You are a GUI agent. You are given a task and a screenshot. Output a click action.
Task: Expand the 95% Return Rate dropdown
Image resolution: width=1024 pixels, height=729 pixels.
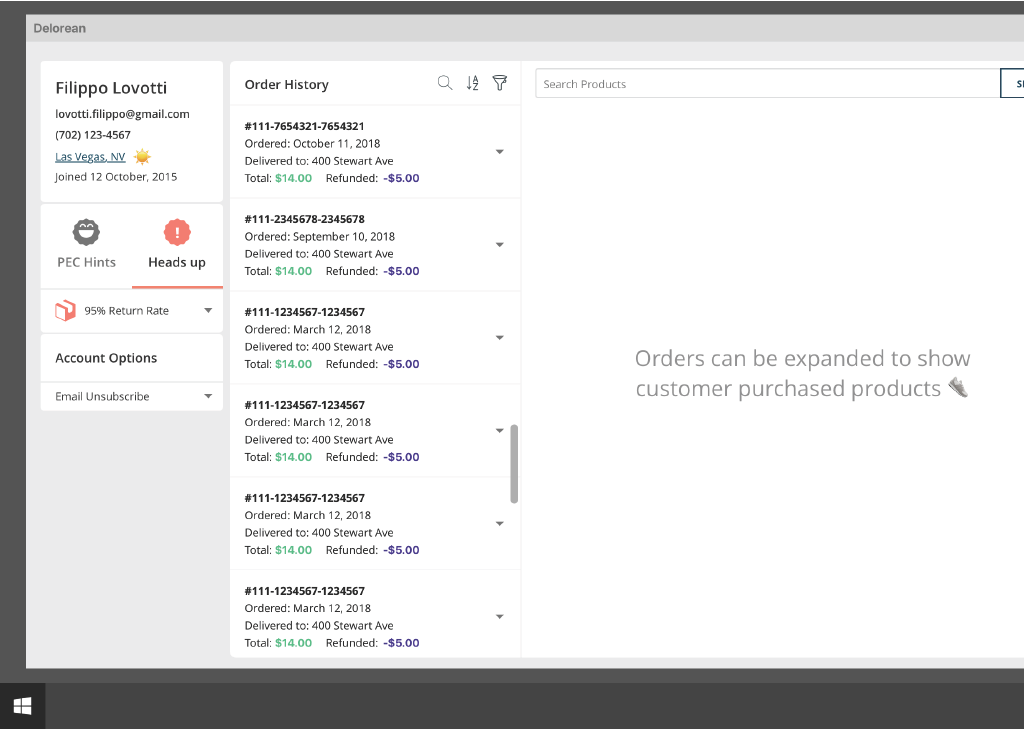click(x=208, y=311)
